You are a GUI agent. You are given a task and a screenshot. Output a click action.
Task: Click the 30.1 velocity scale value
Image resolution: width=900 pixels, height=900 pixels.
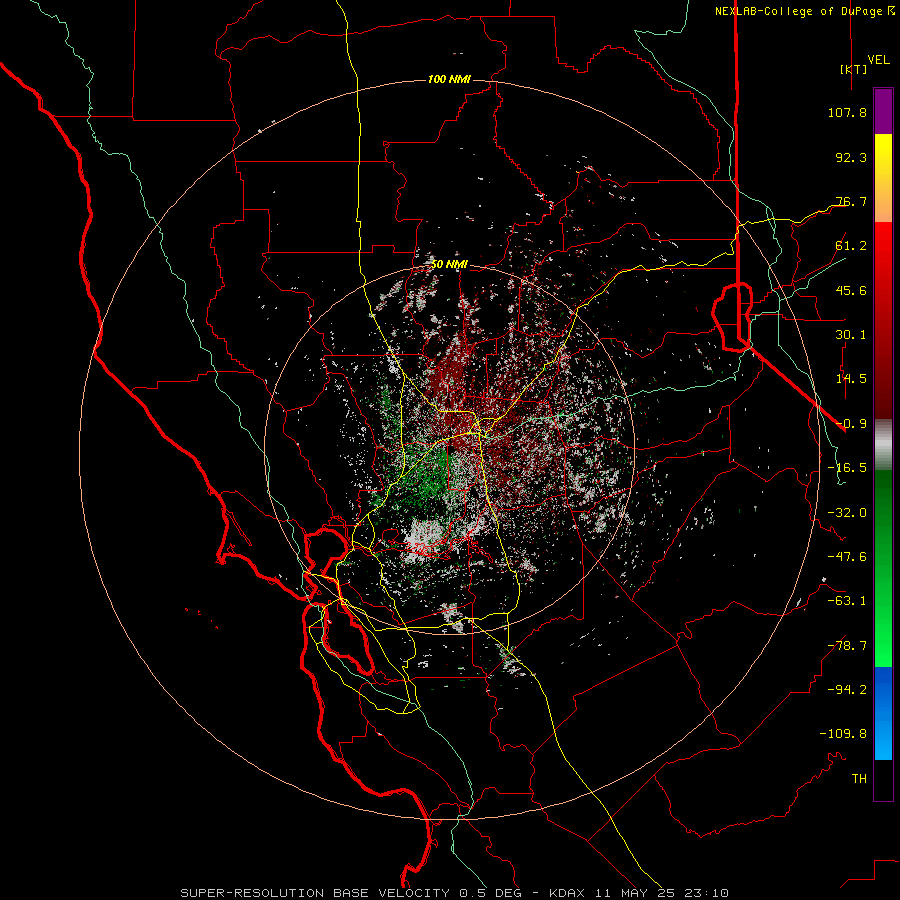(851, 335)
